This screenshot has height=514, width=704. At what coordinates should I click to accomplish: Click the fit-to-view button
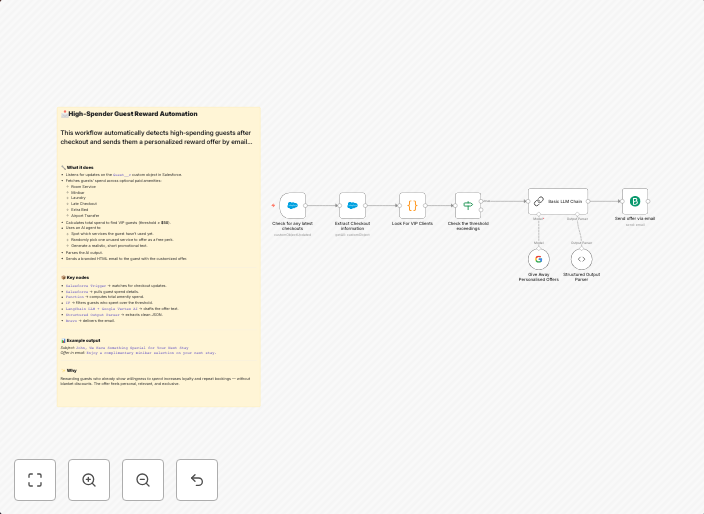pos(35,480)
